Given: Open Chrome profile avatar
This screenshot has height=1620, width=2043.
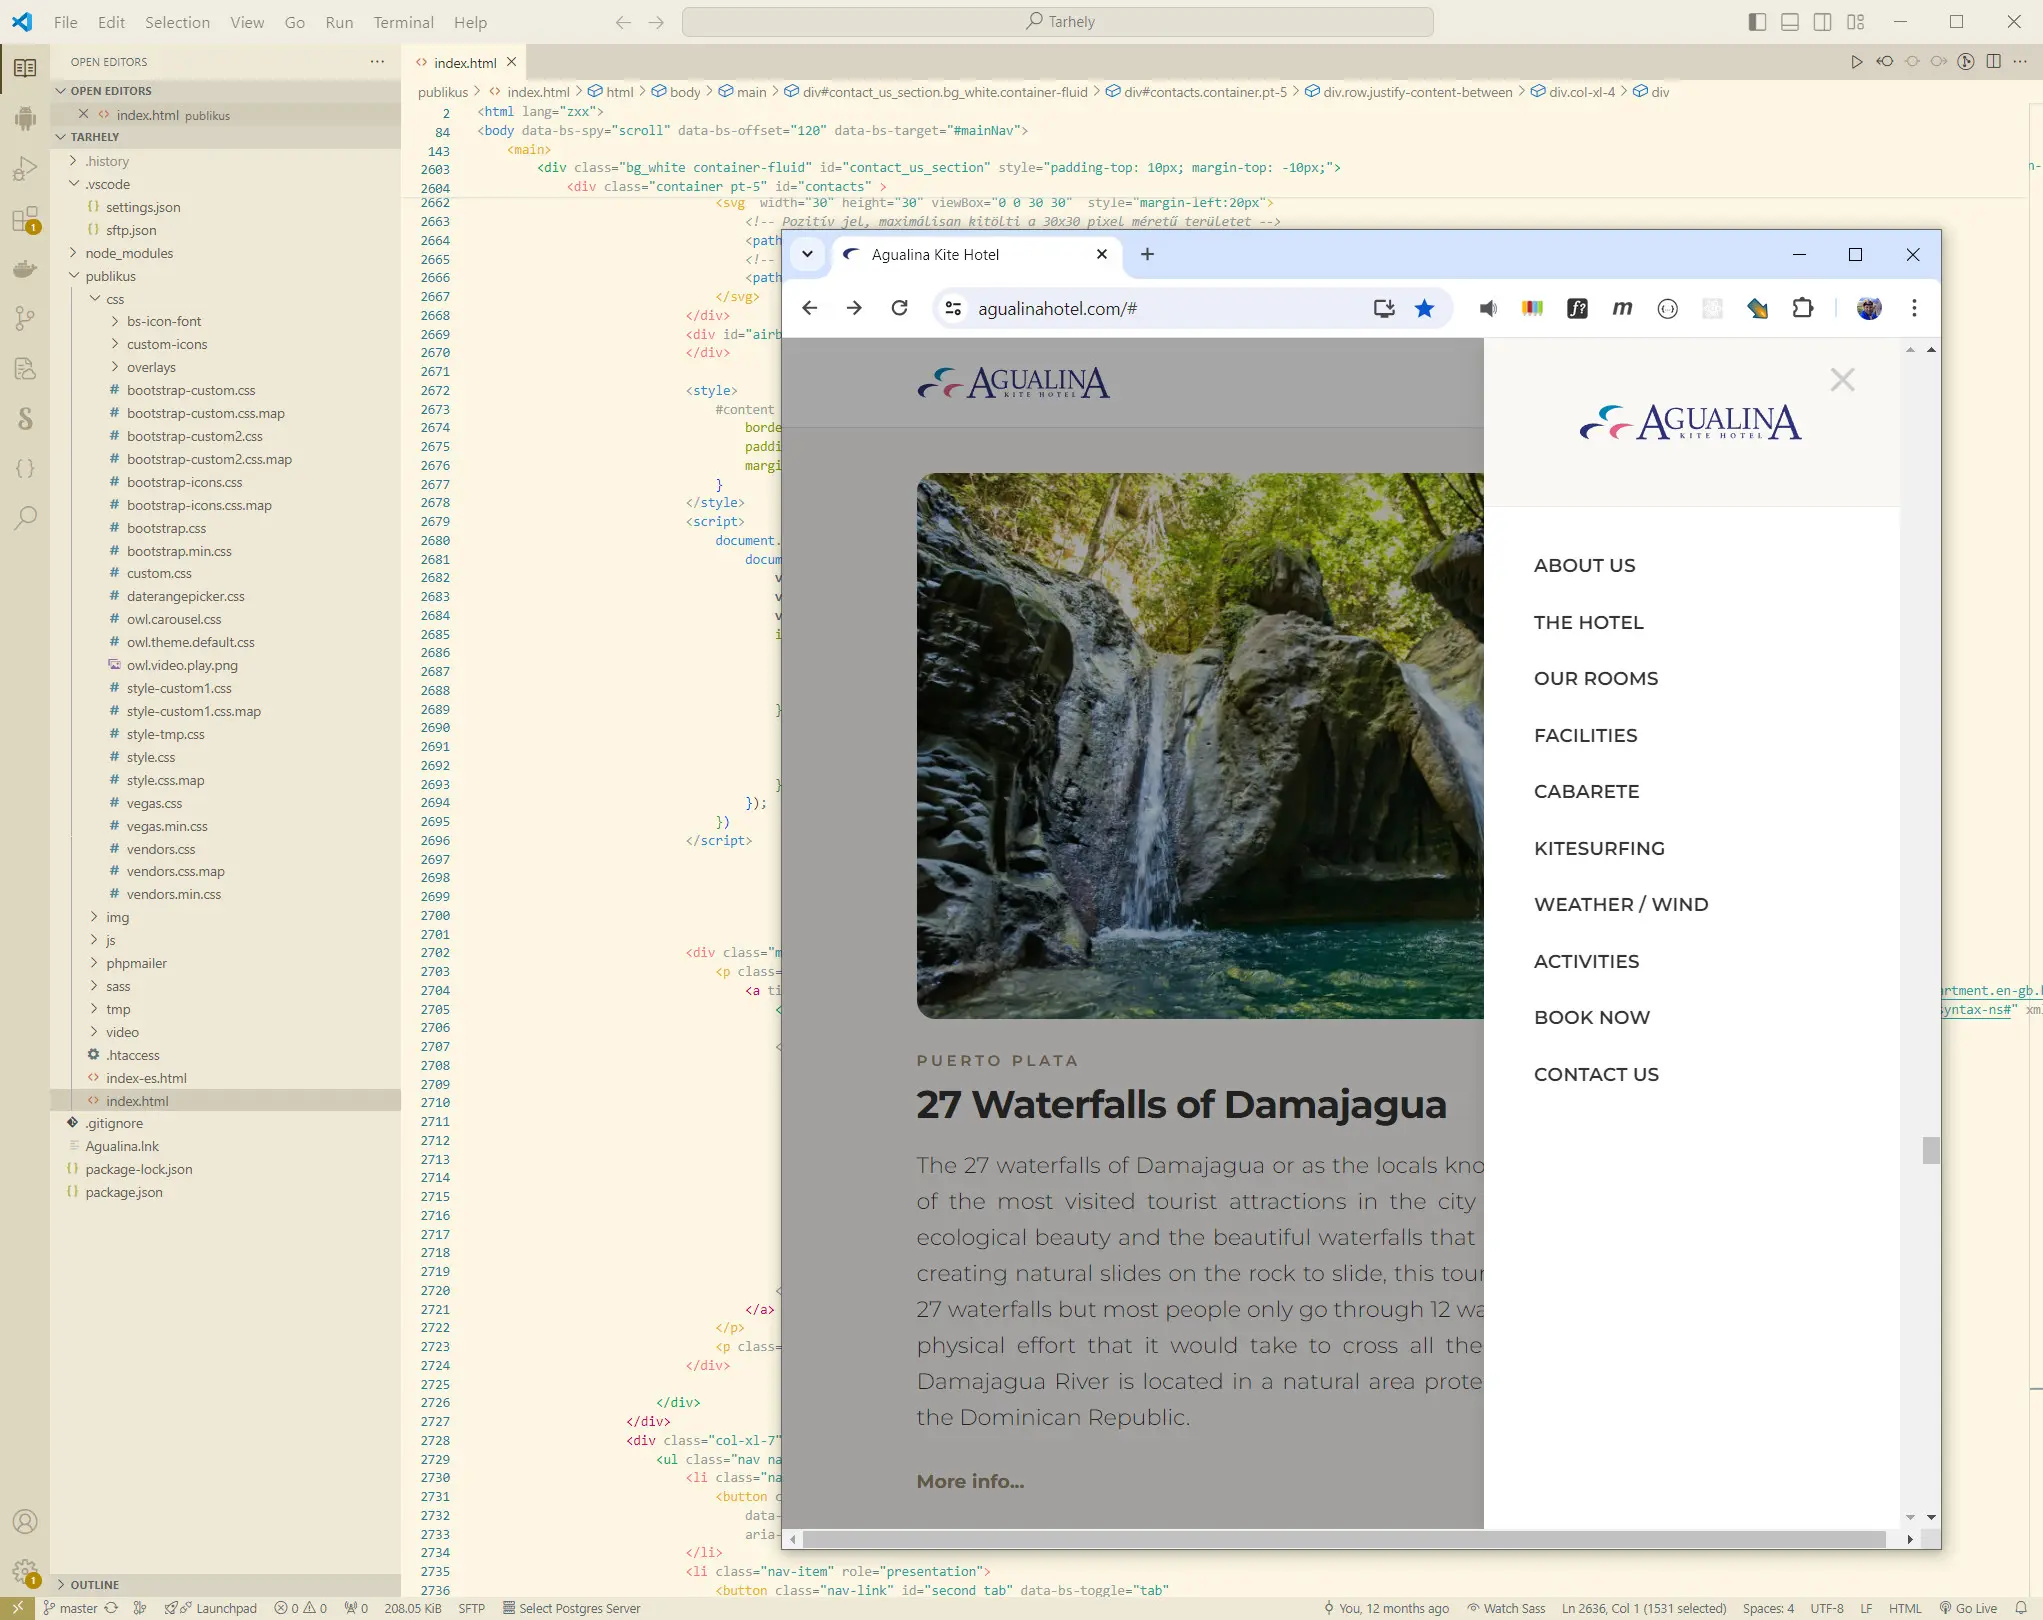Looking at the screenshot, I should coord(1868,309).
